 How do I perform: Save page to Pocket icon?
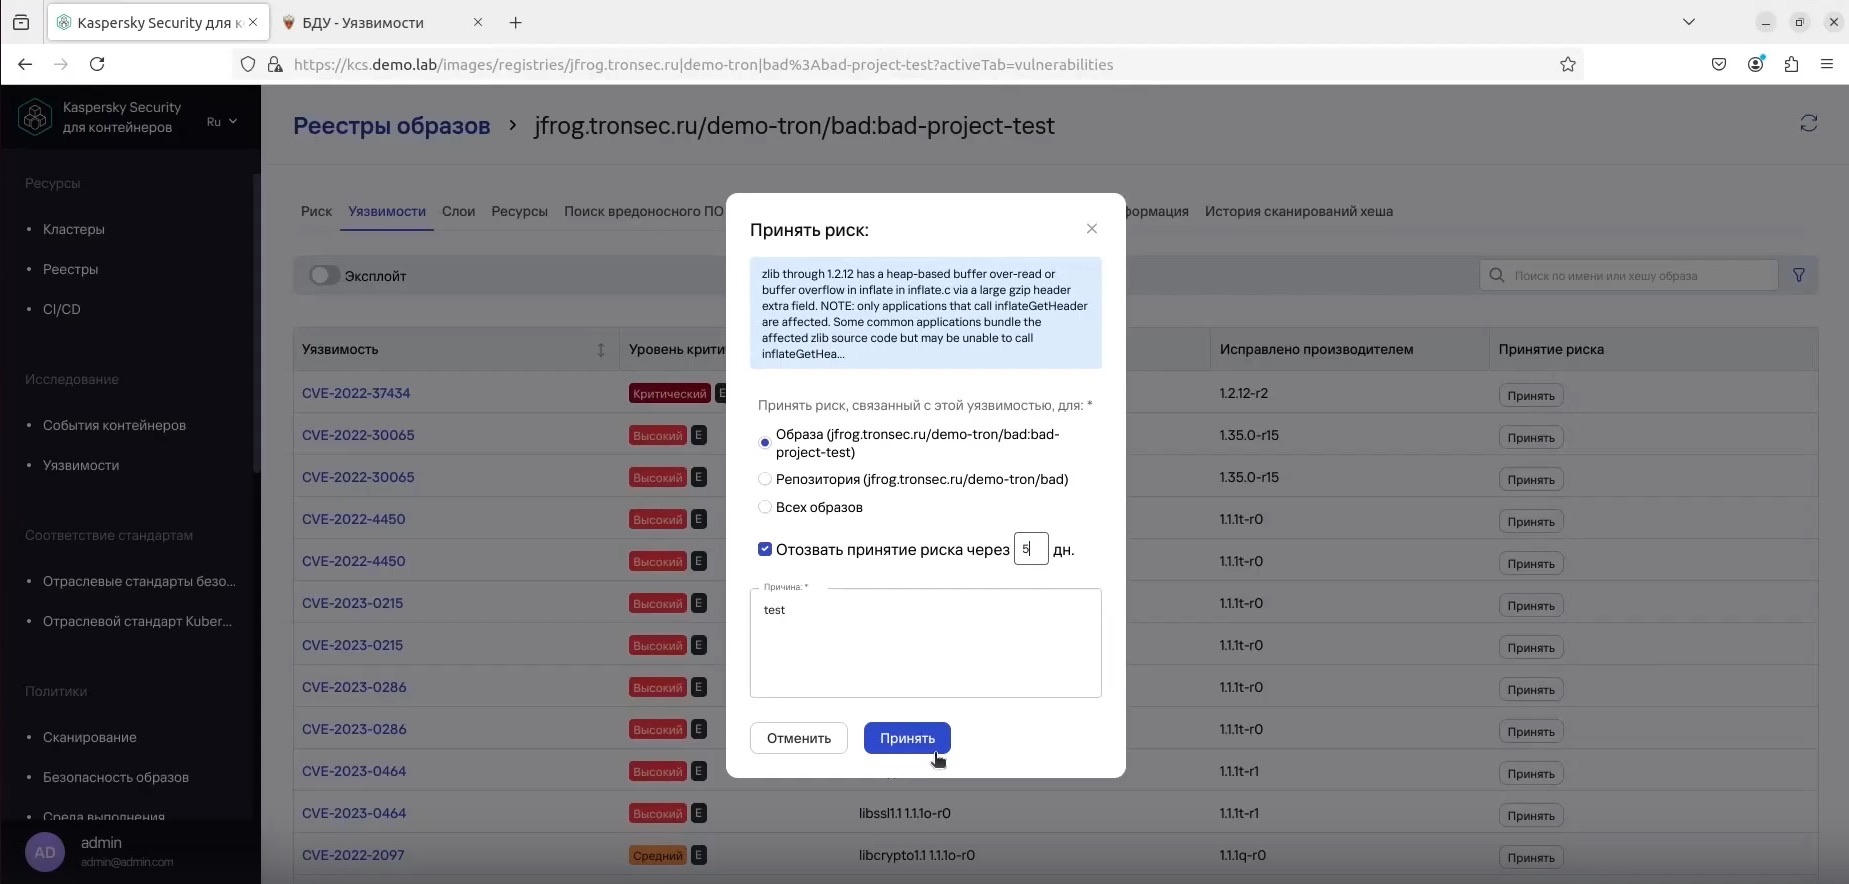tap(1719, 64)
